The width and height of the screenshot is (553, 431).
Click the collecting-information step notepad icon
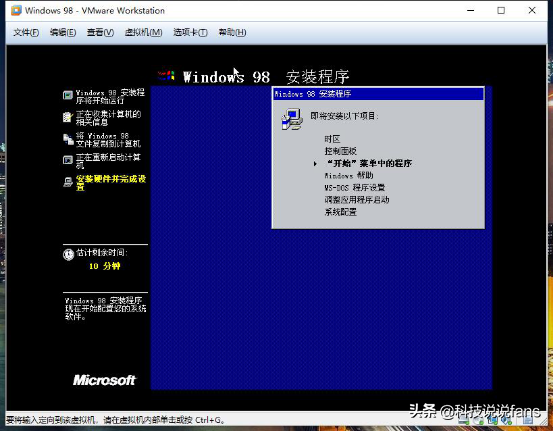[68, 117]
